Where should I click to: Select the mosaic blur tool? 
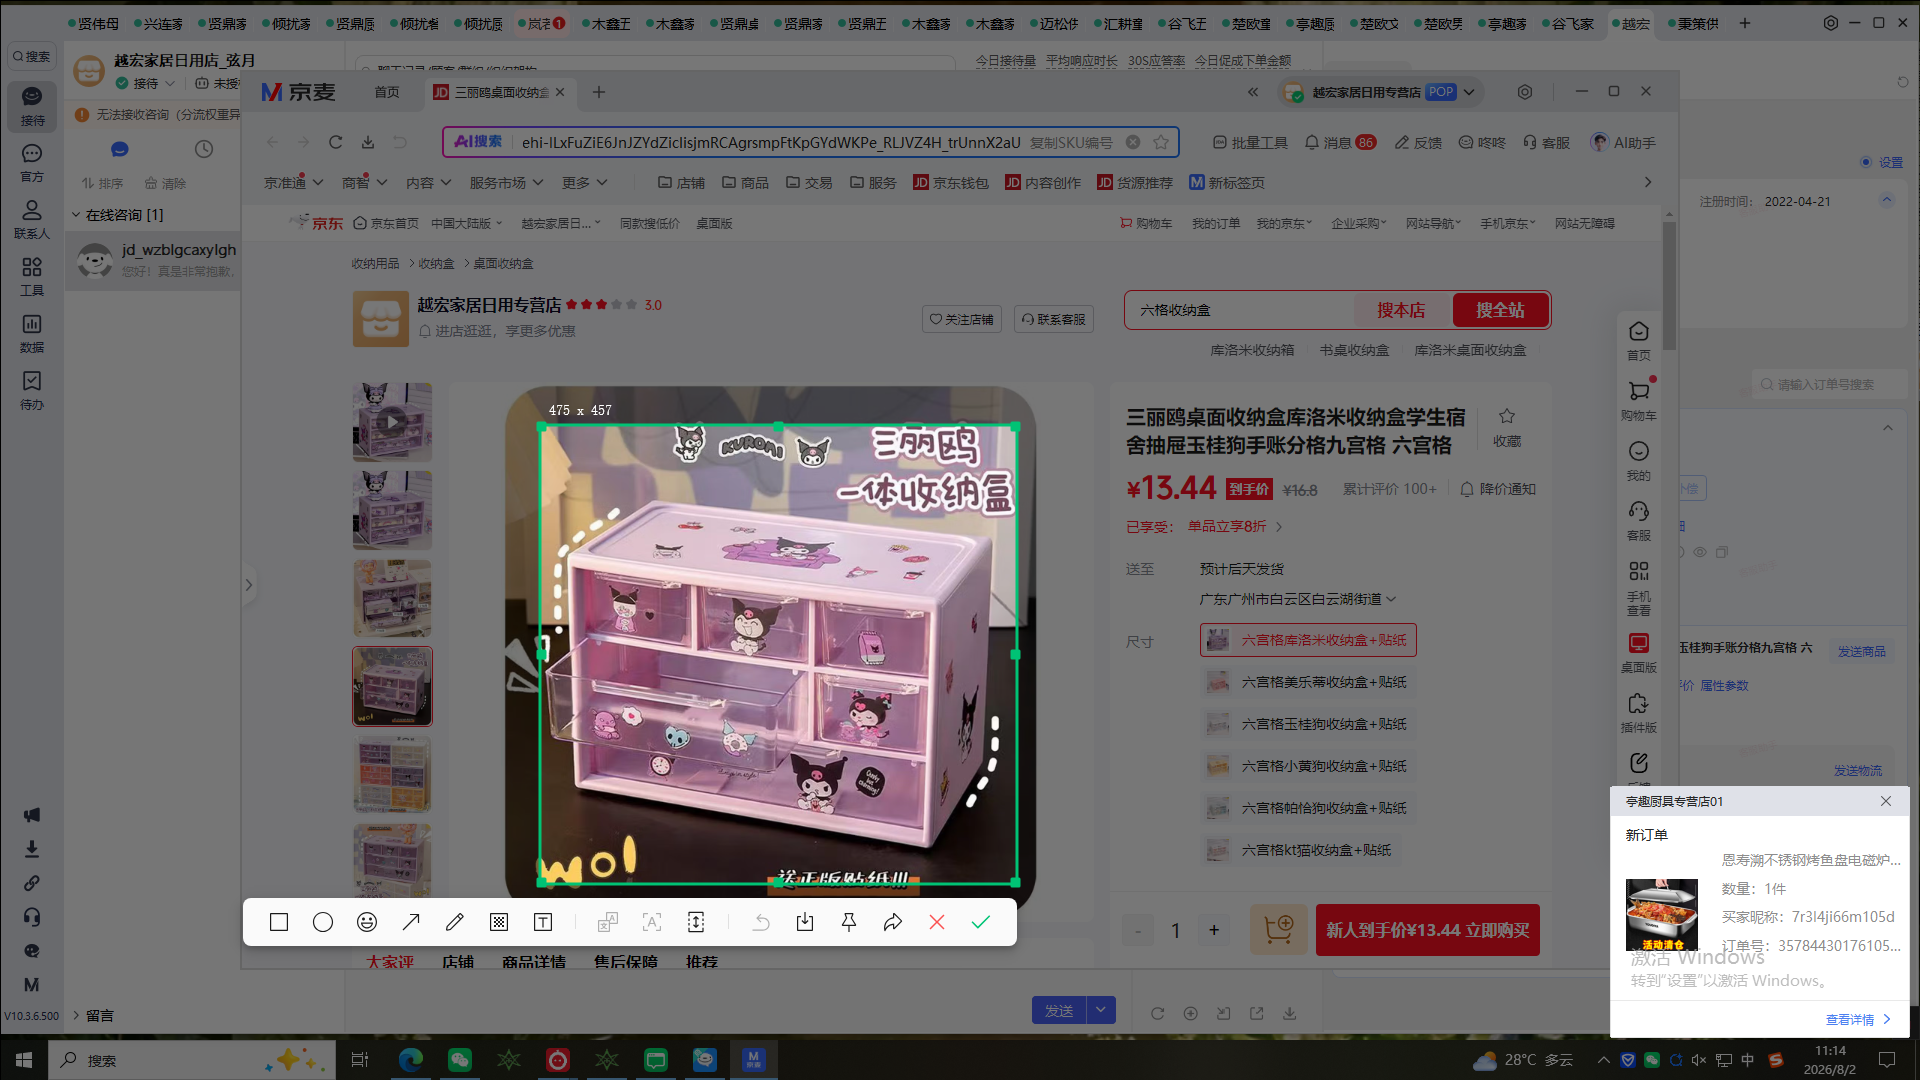tap(499, 922)
